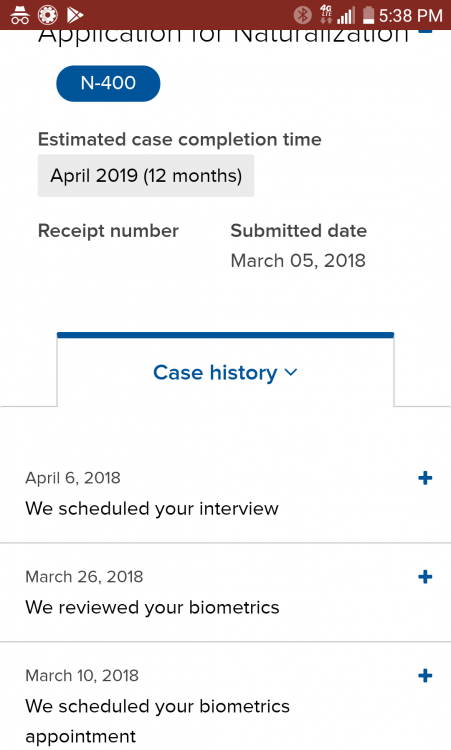Viewport: 451px width, 750px height.
Task: Expand the March 10 biometrics appointment entry
Action: [425, 676]
